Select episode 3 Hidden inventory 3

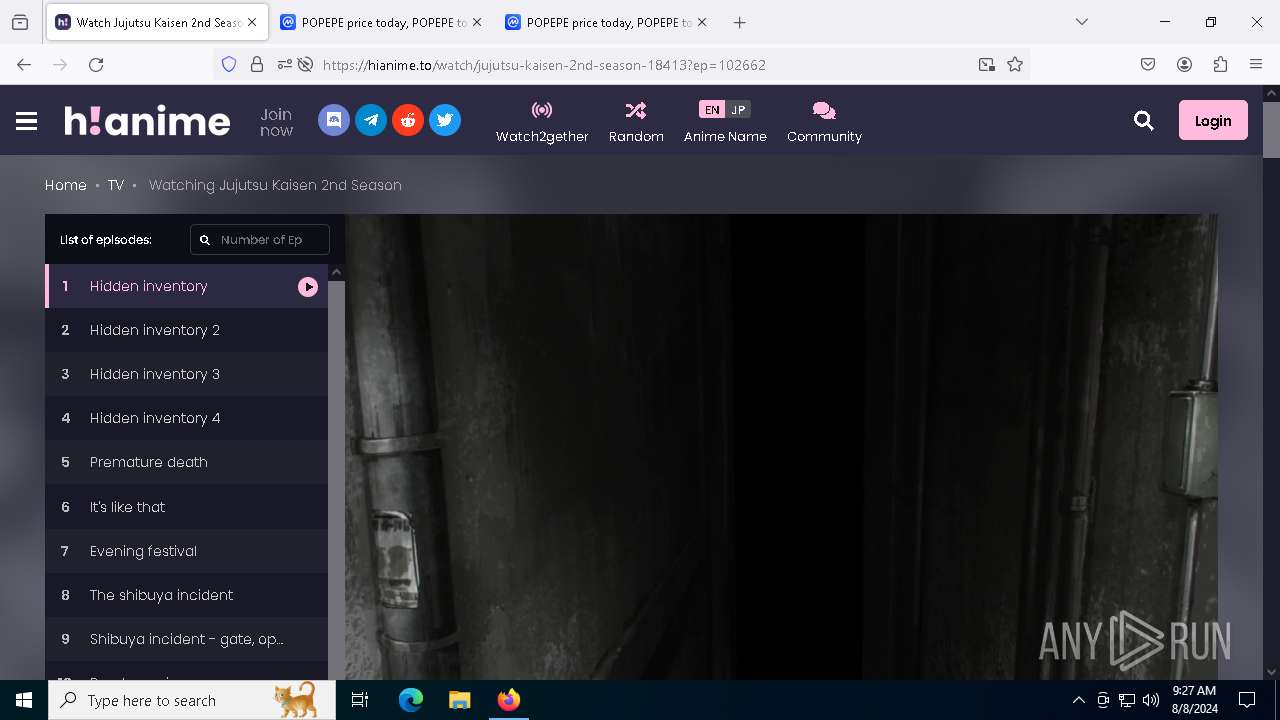pyautogui.click(x=186, y=374)
